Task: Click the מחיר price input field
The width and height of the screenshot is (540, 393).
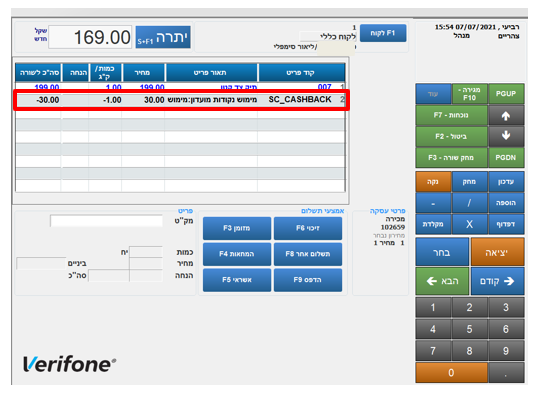Action: pyautogui.click(x=146, y=263)
